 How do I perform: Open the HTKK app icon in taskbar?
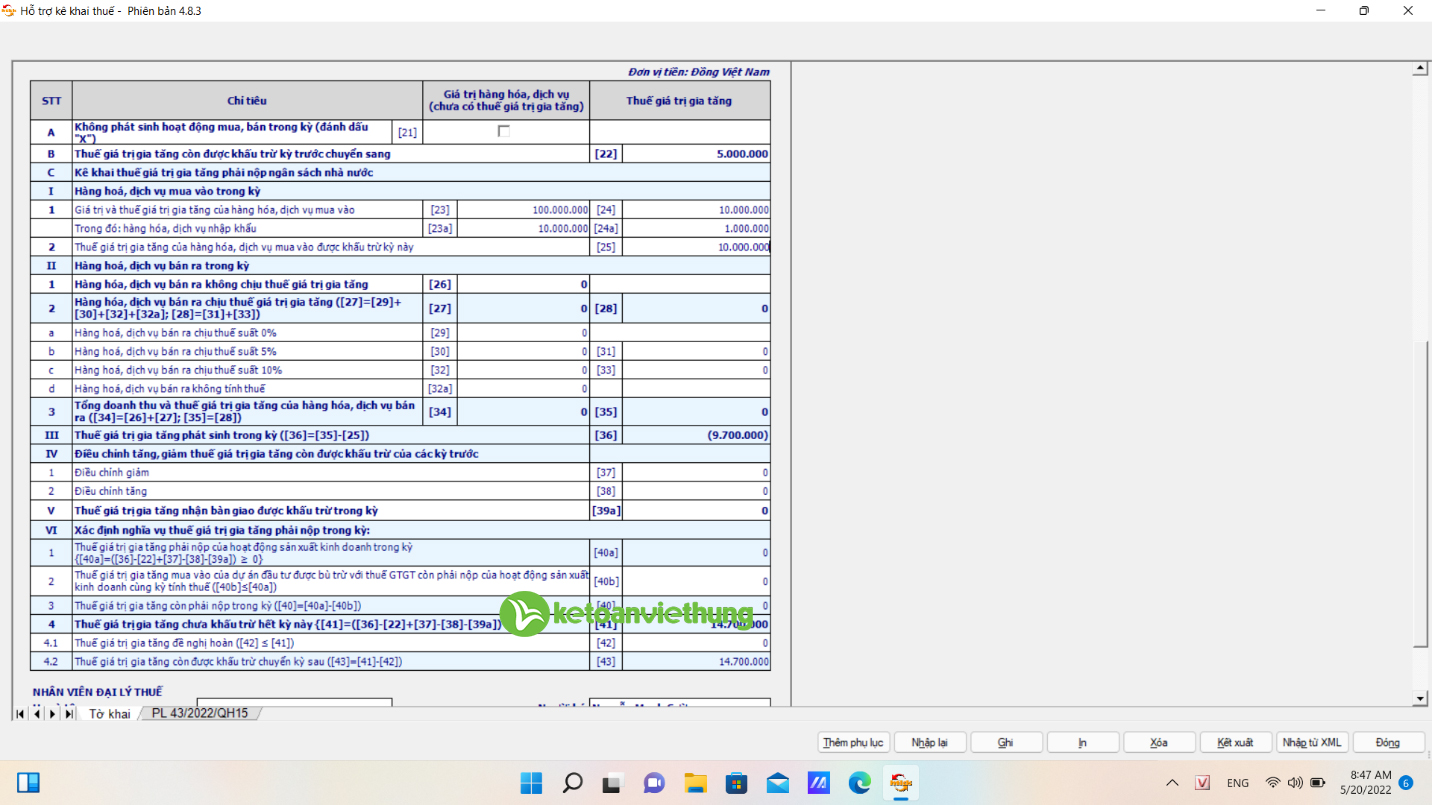coord(901,782)
